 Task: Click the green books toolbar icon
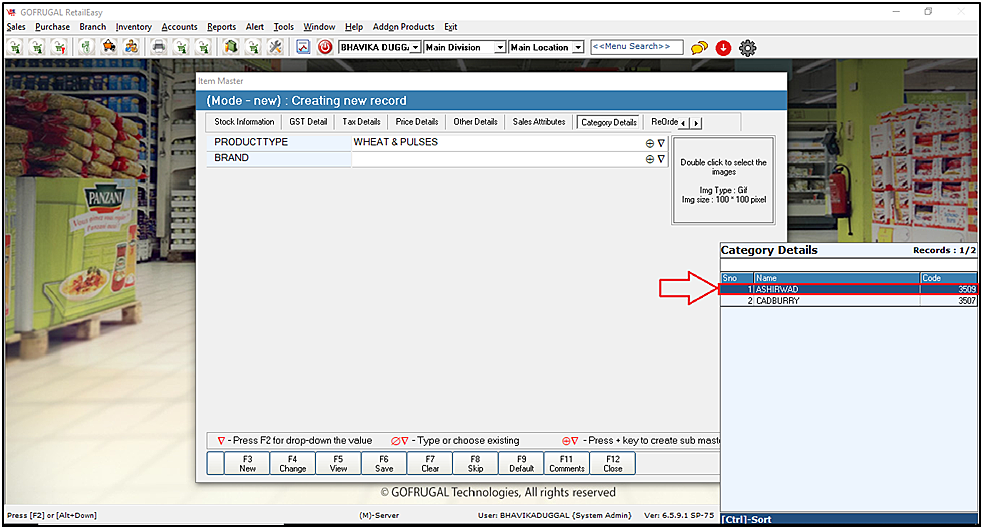coord(231,48)
